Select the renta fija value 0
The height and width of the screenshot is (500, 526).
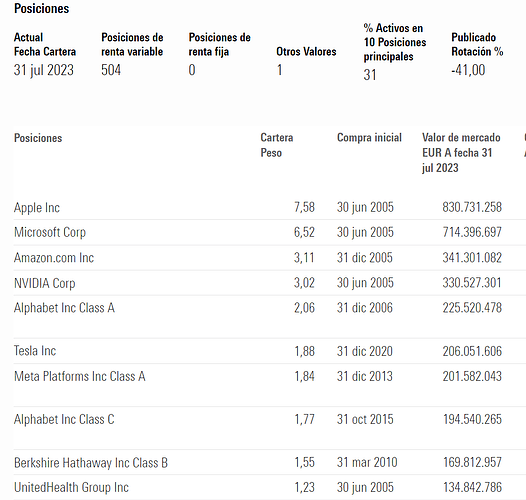point(192,70)
